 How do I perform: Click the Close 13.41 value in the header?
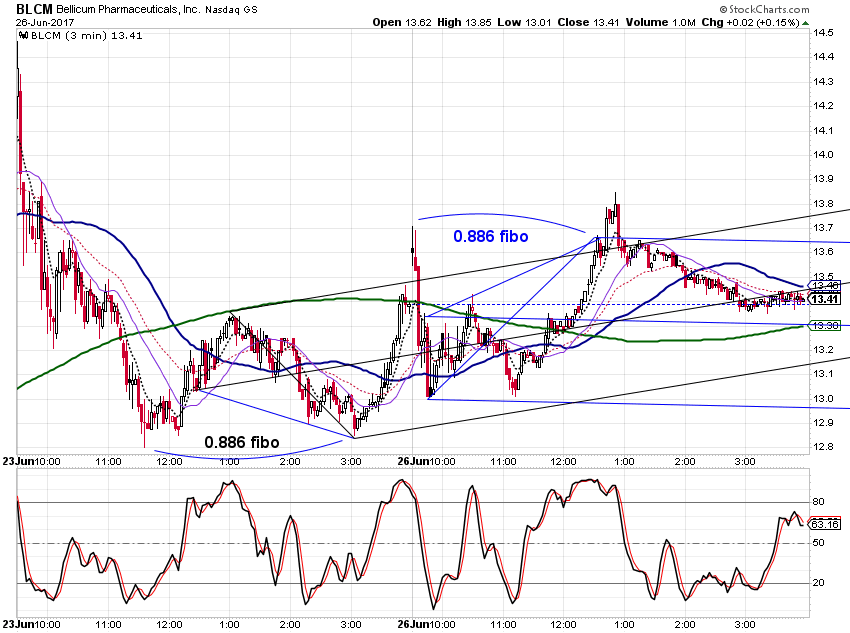pos(588,22)
